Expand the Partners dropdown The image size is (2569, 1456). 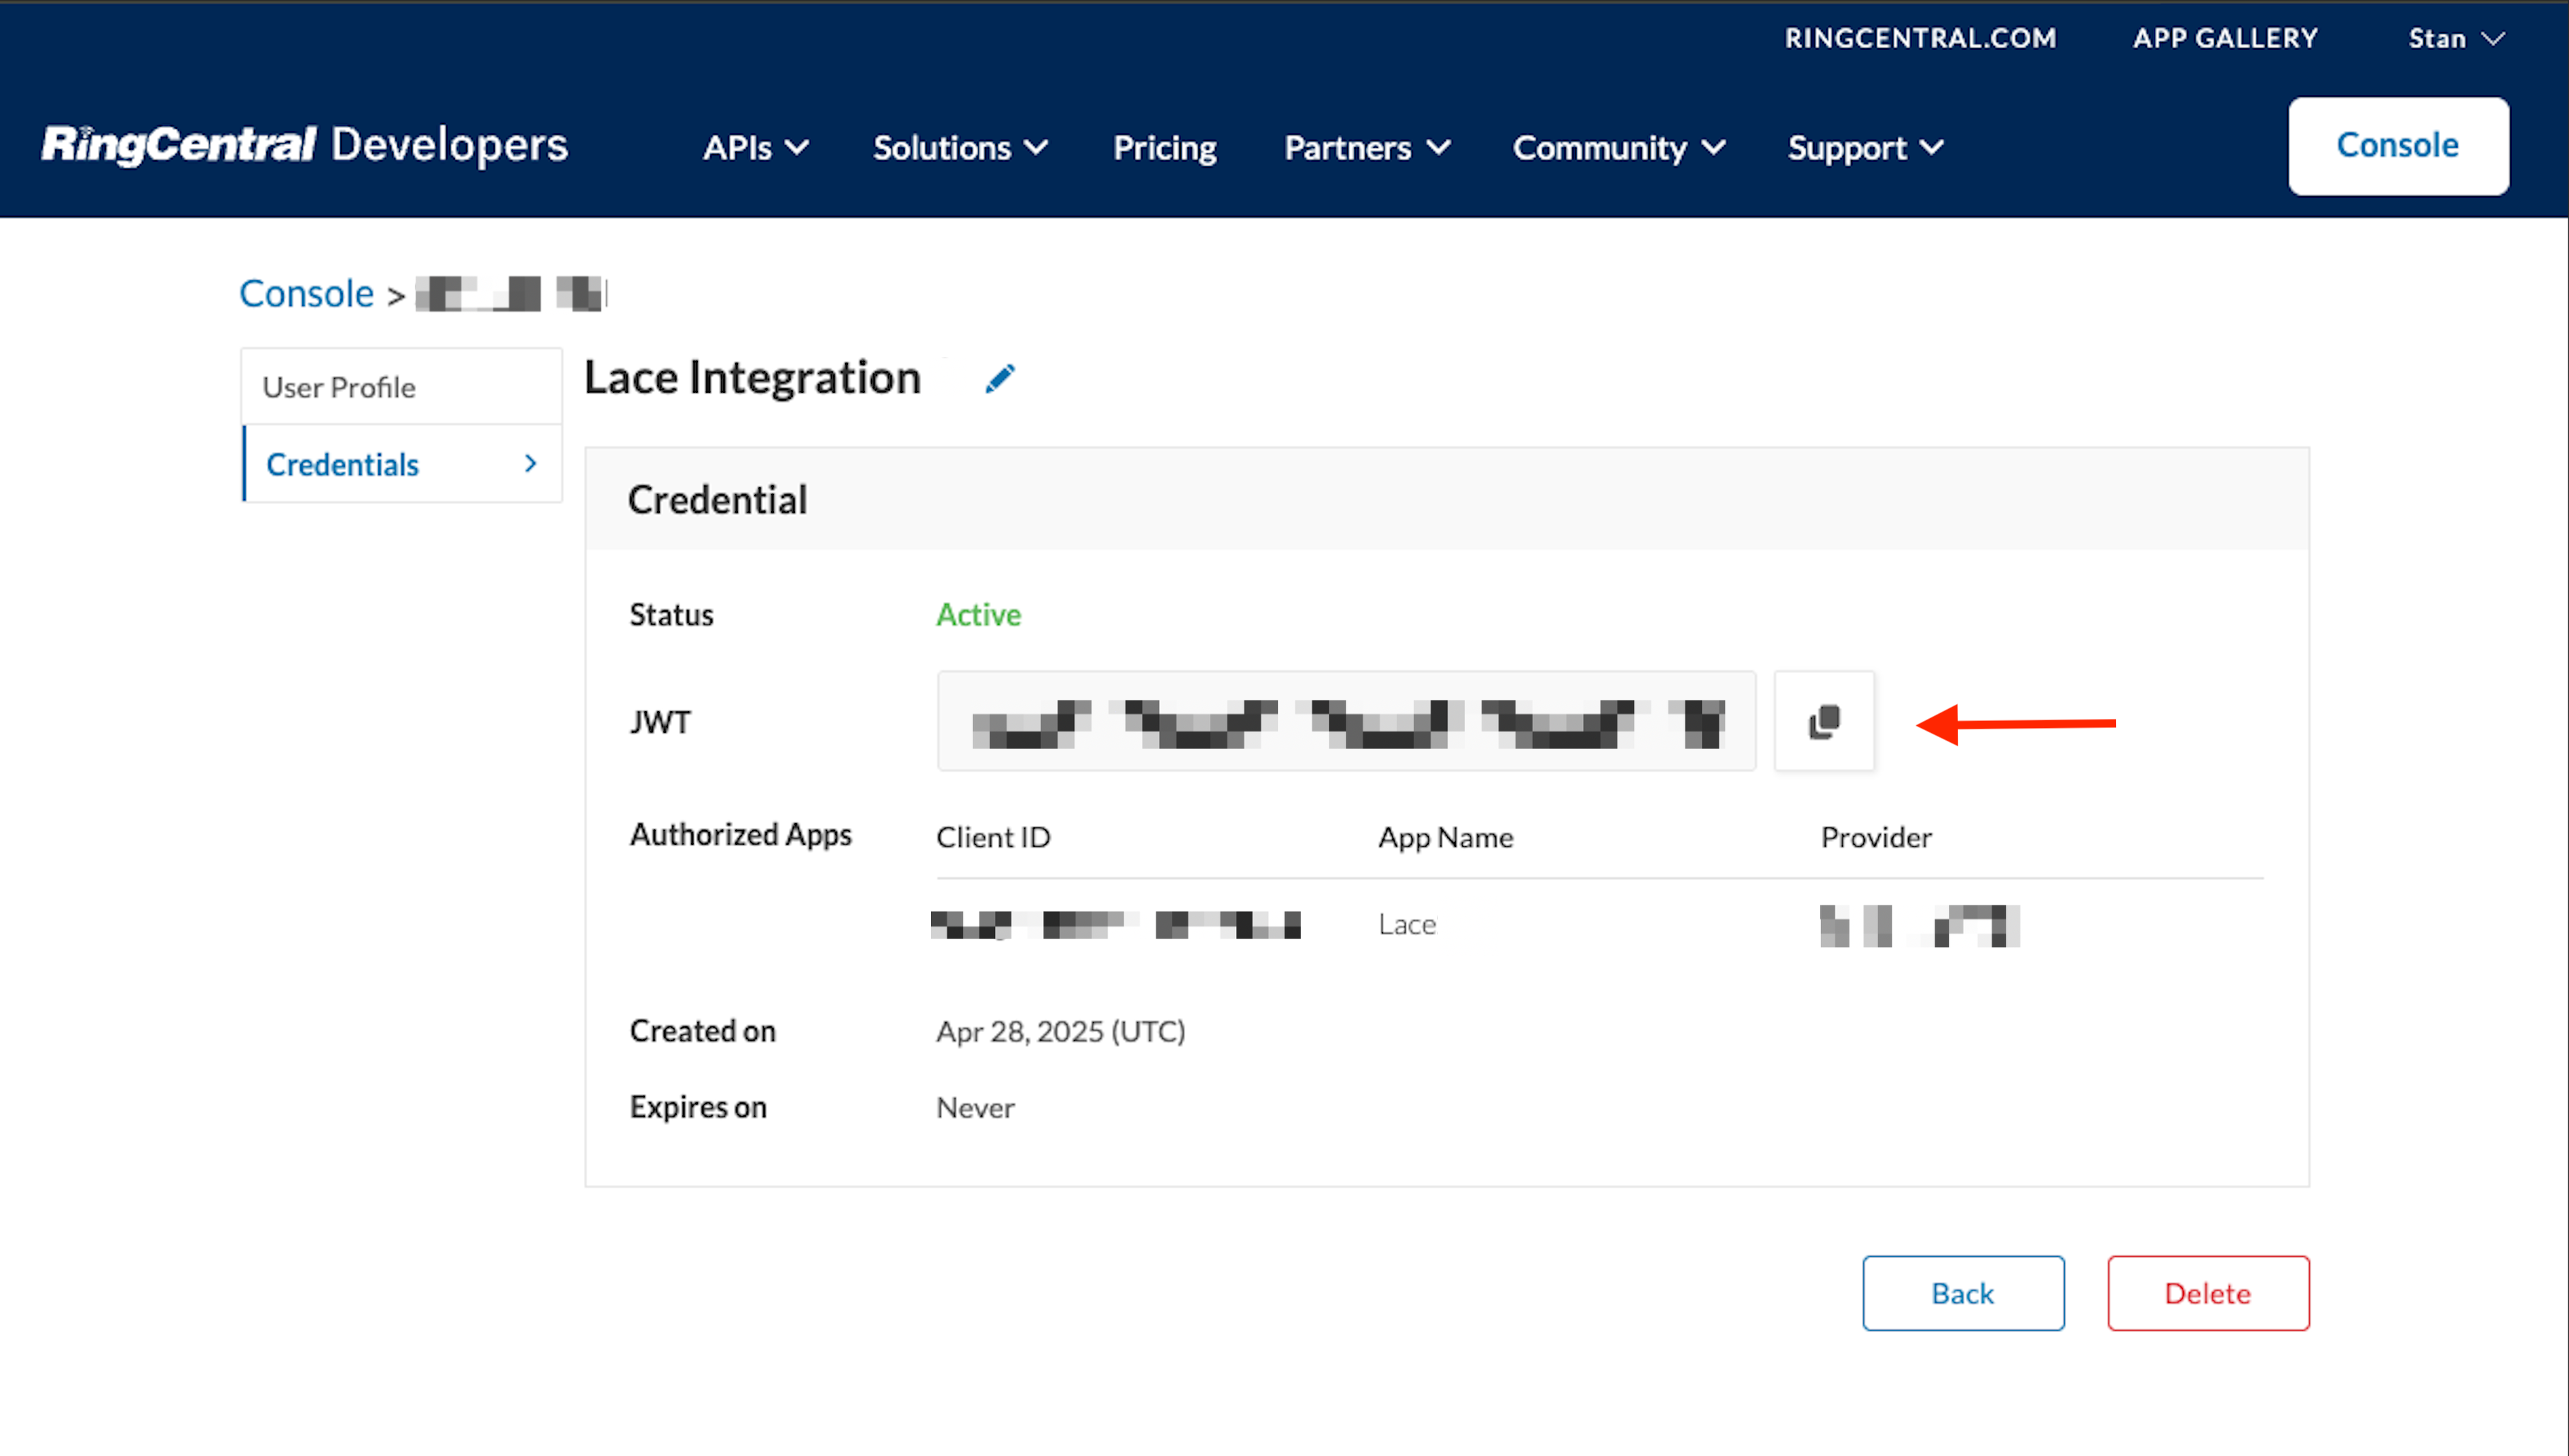[1367, 148]
